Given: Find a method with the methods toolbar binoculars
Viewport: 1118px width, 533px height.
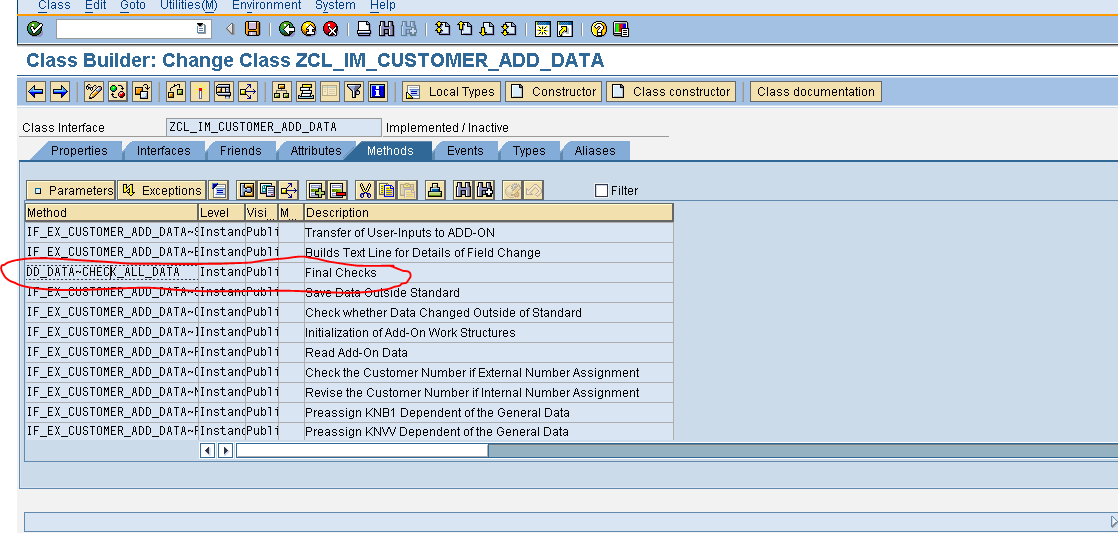Looking at the screenshot, I should 463,190.
